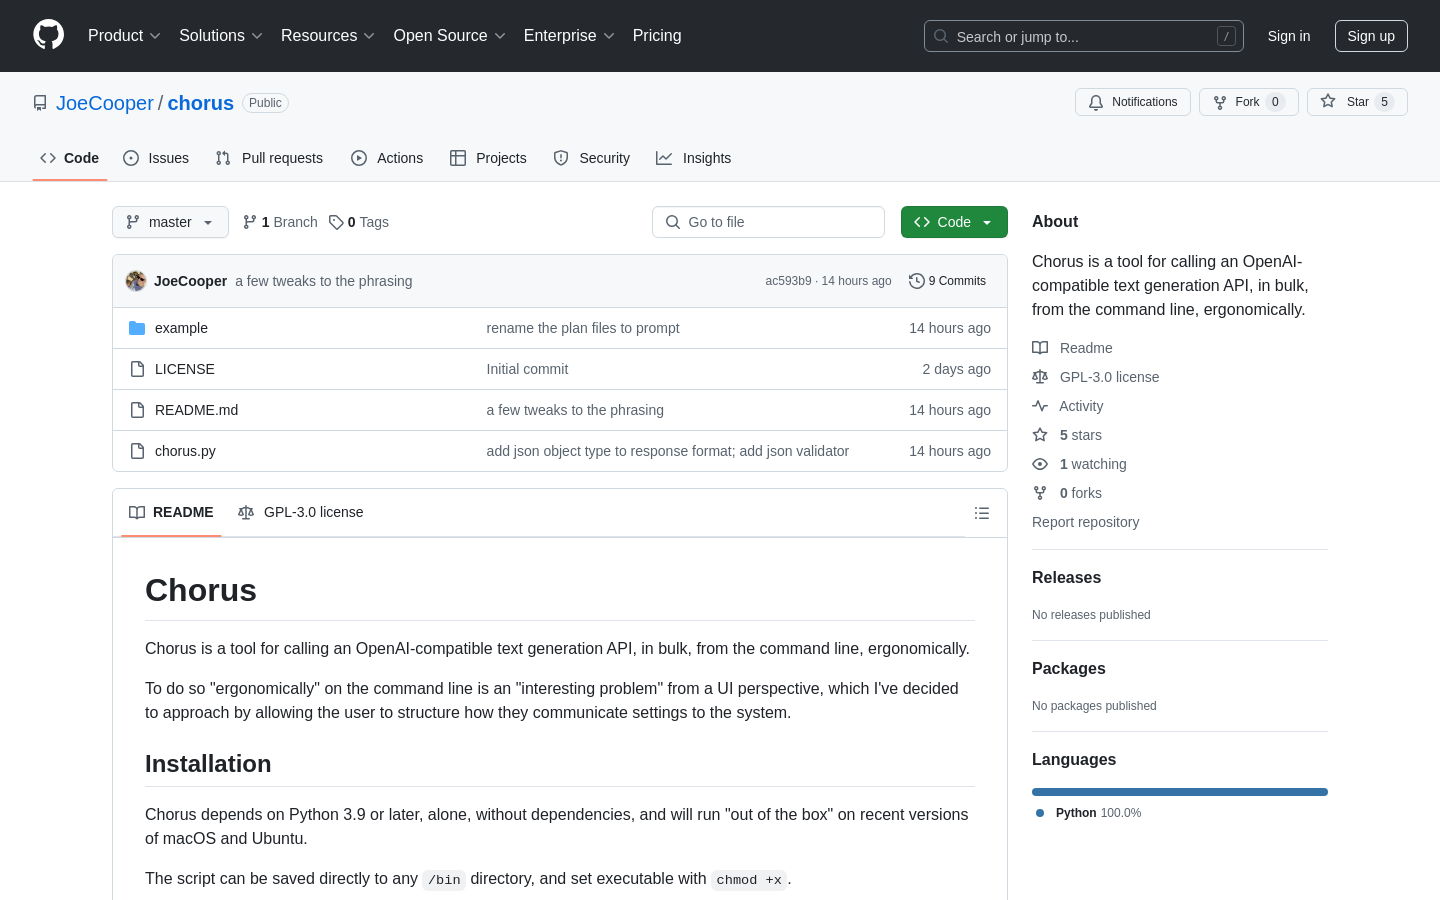
Task: Open the Pull requests tab
Action: (x=269, y=158)
